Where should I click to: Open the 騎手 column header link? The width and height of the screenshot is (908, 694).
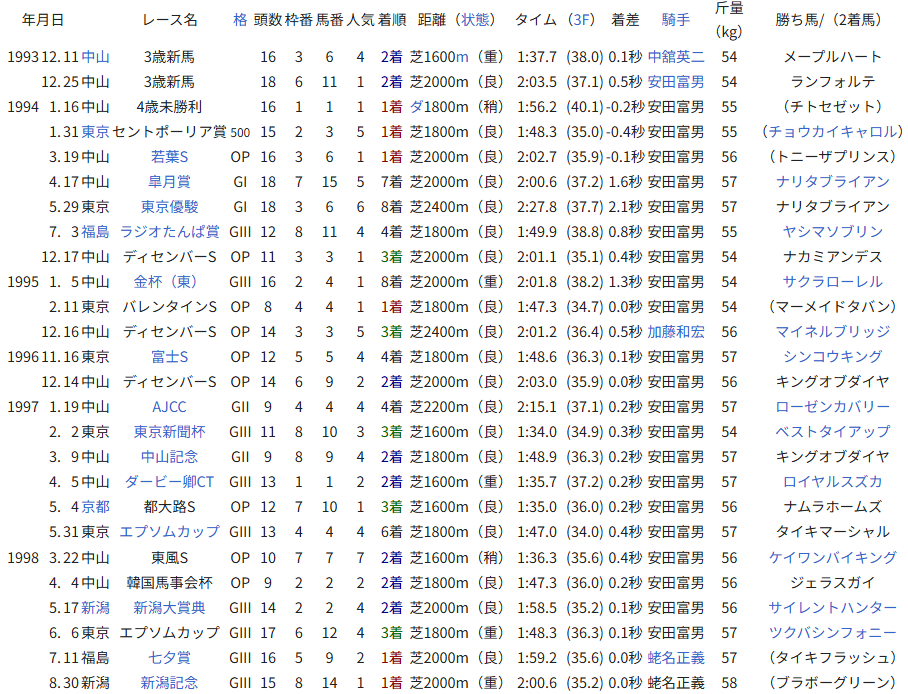click(x=676, y=19)
